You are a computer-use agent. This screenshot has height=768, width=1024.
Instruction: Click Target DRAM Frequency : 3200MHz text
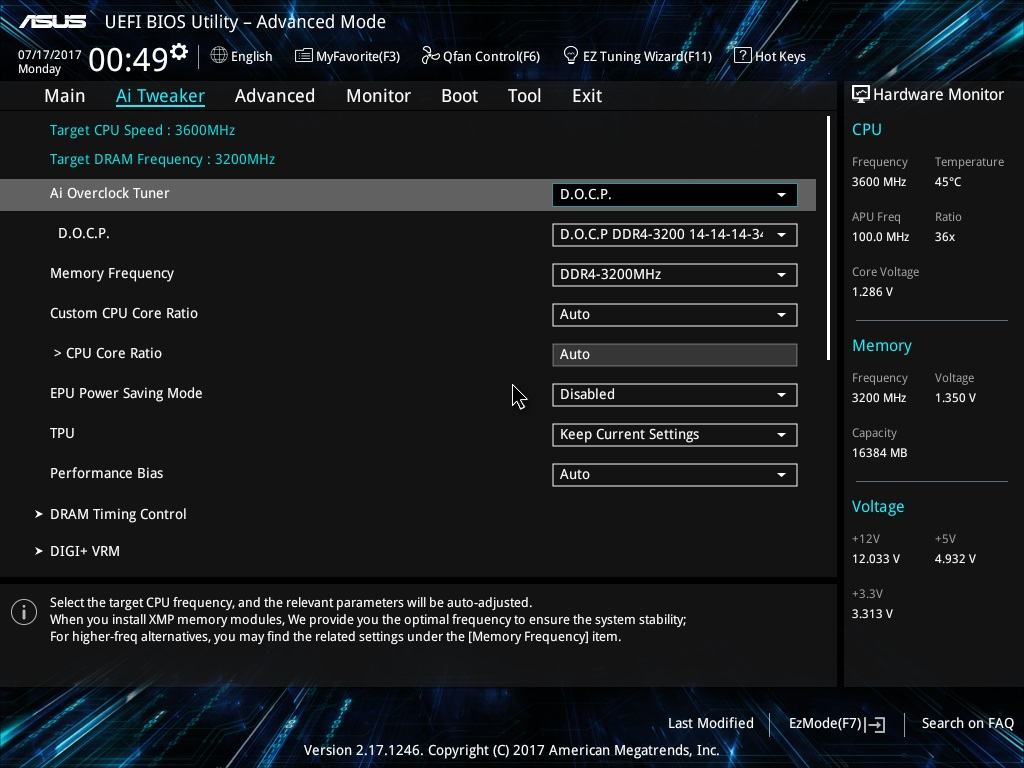(x=163, y=159)
